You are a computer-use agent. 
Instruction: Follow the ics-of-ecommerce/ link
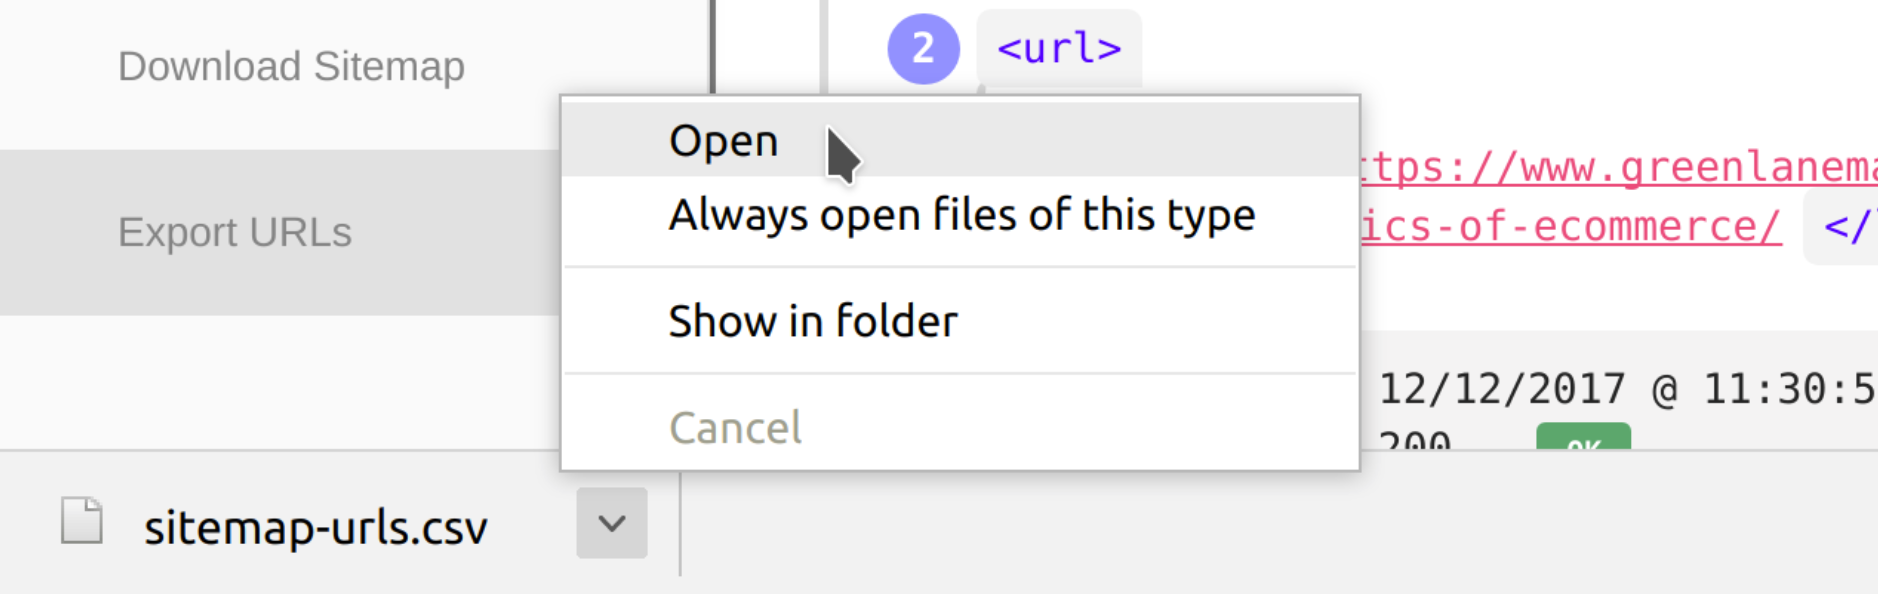(1570, 227)
